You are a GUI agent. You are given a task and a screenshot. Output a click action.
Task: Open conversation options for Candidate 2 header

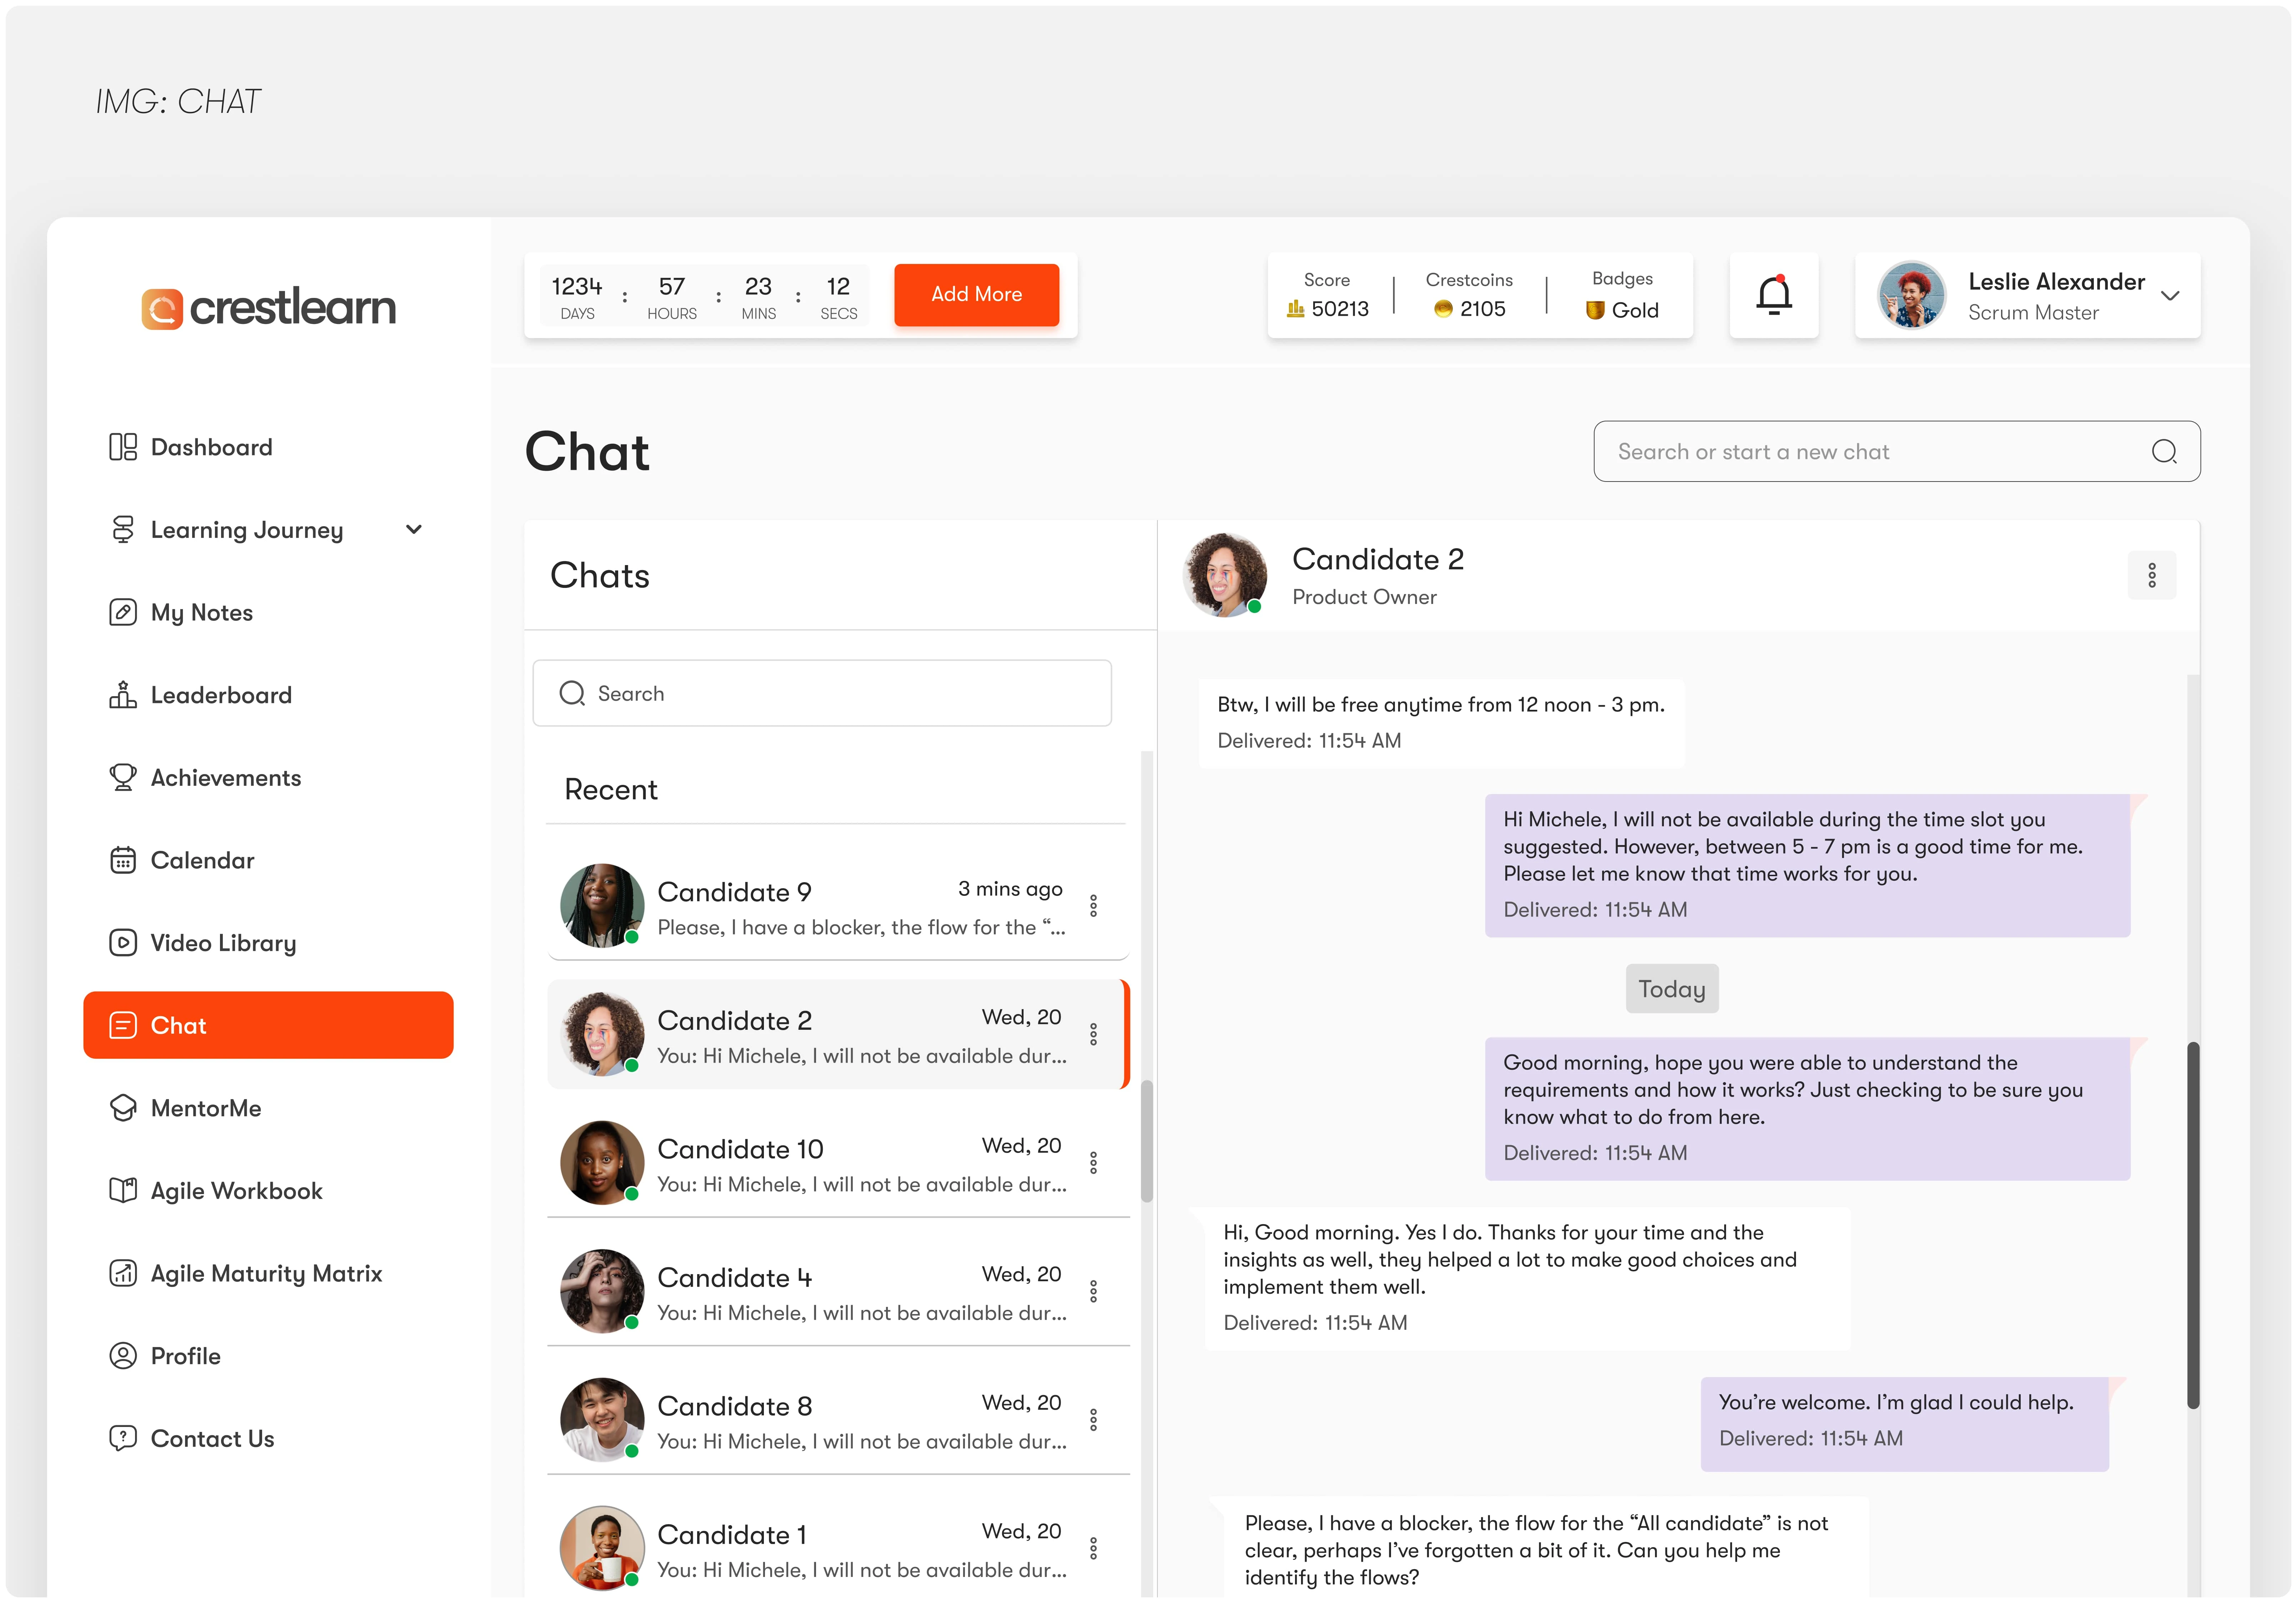(2152, 575)
